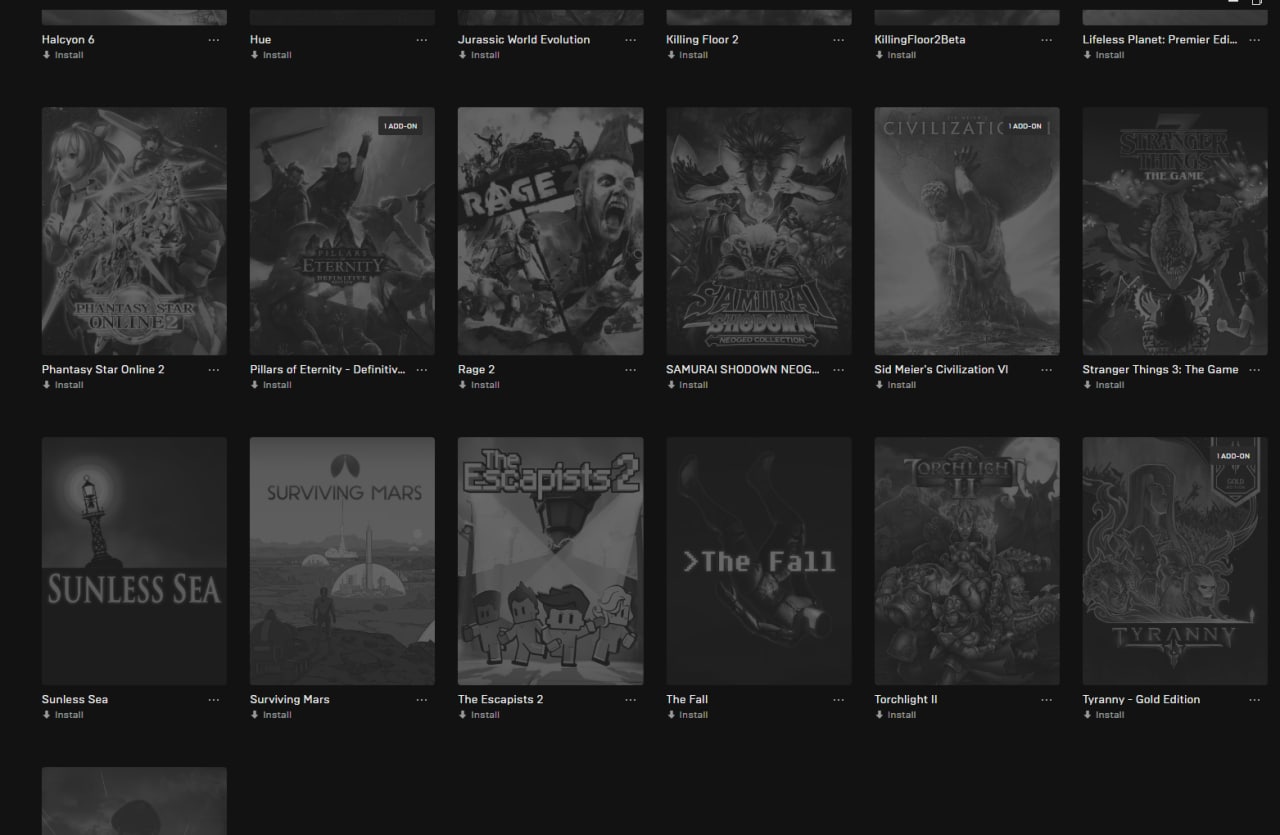
Task: Open options menu for Pillars of Eternity
Action: (x=422, y=370)
